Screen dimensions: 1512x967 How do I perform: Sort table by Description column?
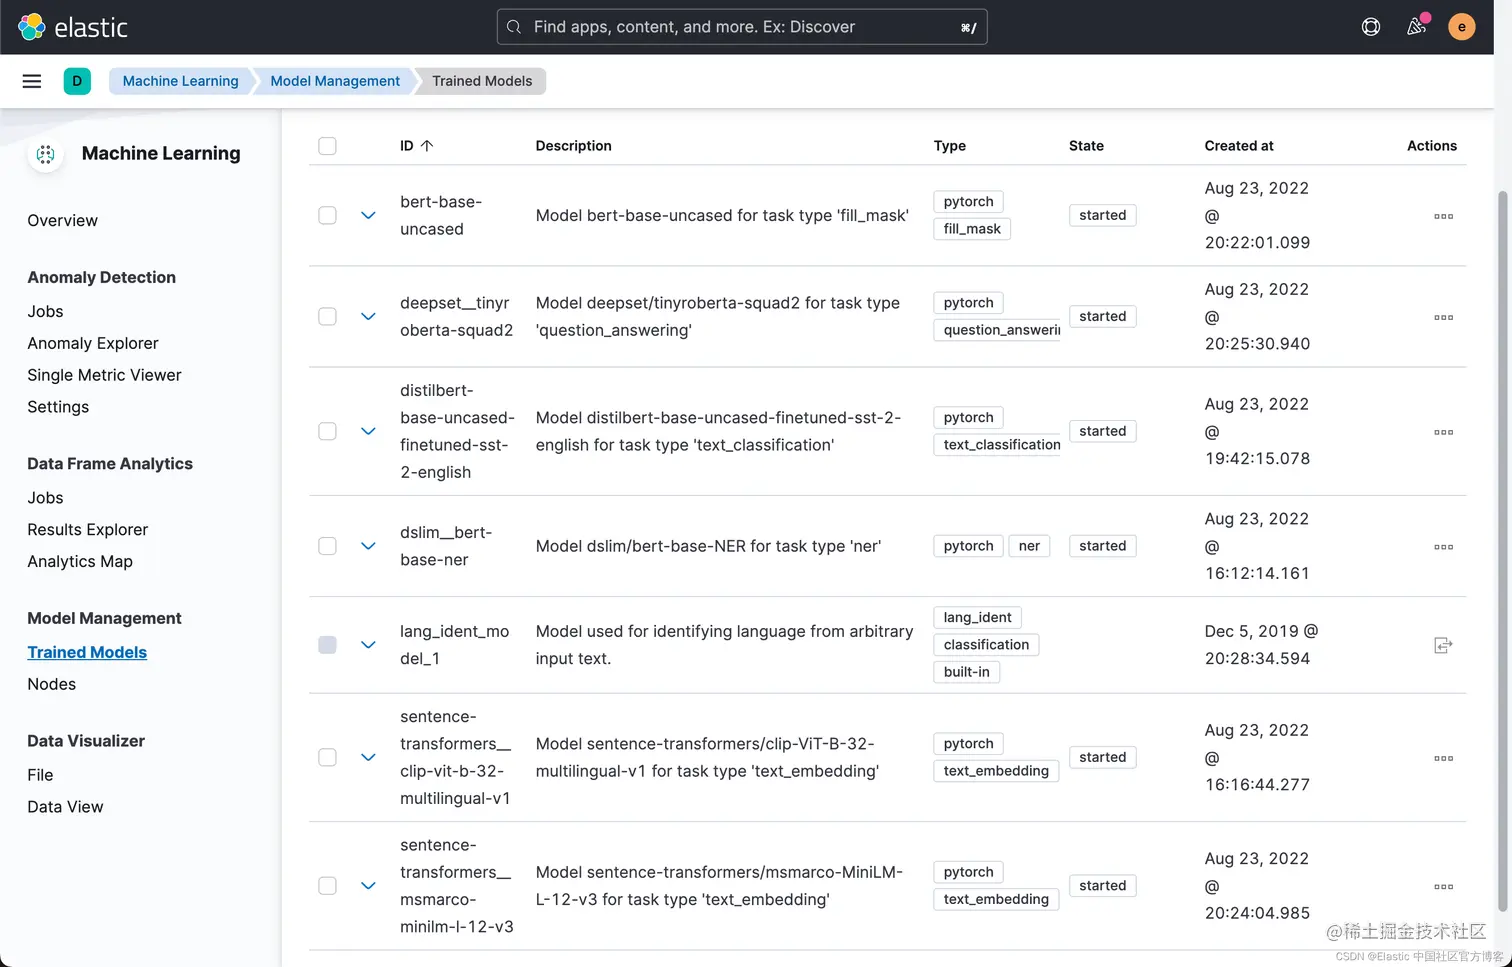pyautogui.click(x=573, y=146)
